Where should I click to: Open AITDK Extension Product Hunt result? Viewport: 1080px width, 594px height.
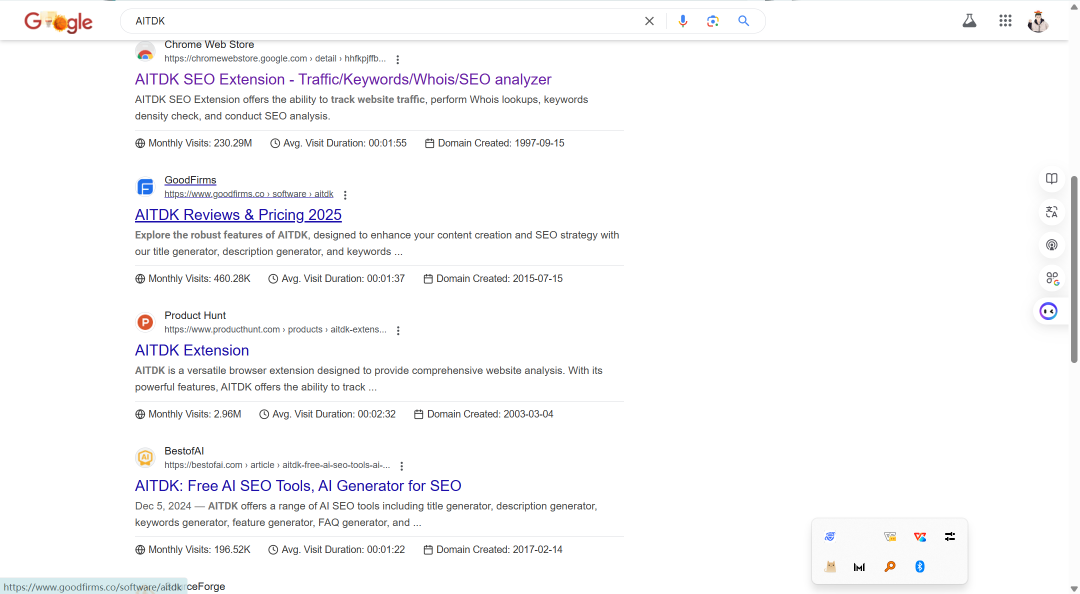click(191, 350)
